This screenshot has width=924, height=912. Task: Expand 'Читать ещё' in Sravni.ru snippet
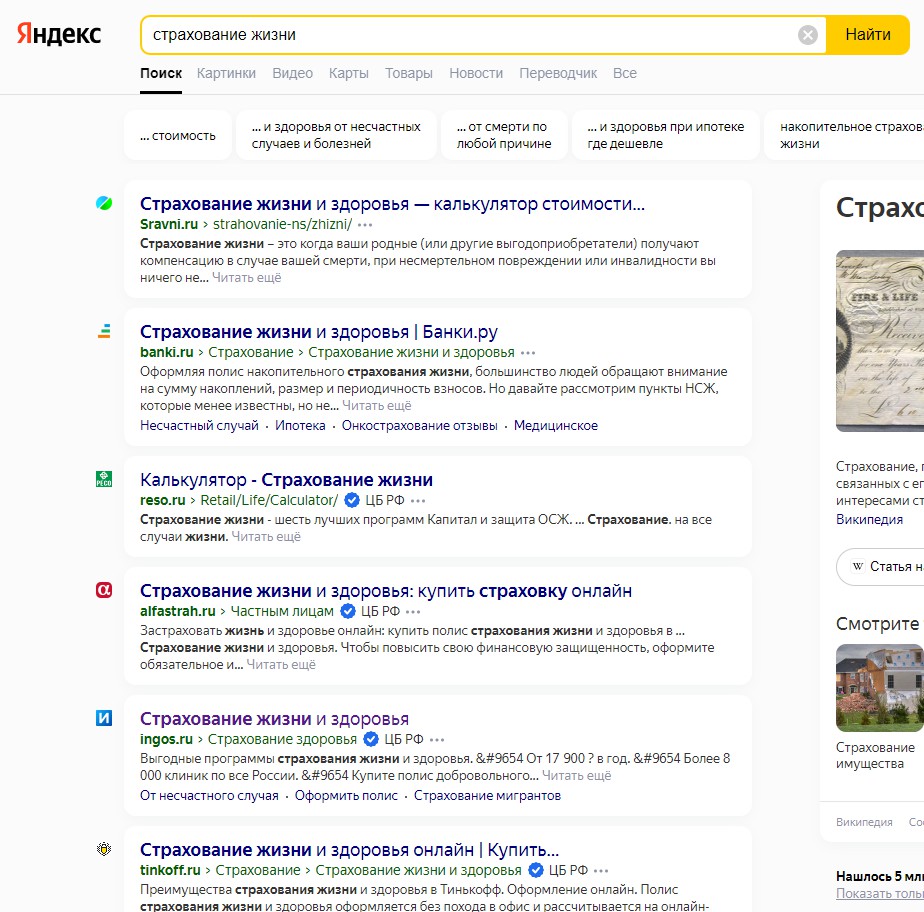[246, 277]
